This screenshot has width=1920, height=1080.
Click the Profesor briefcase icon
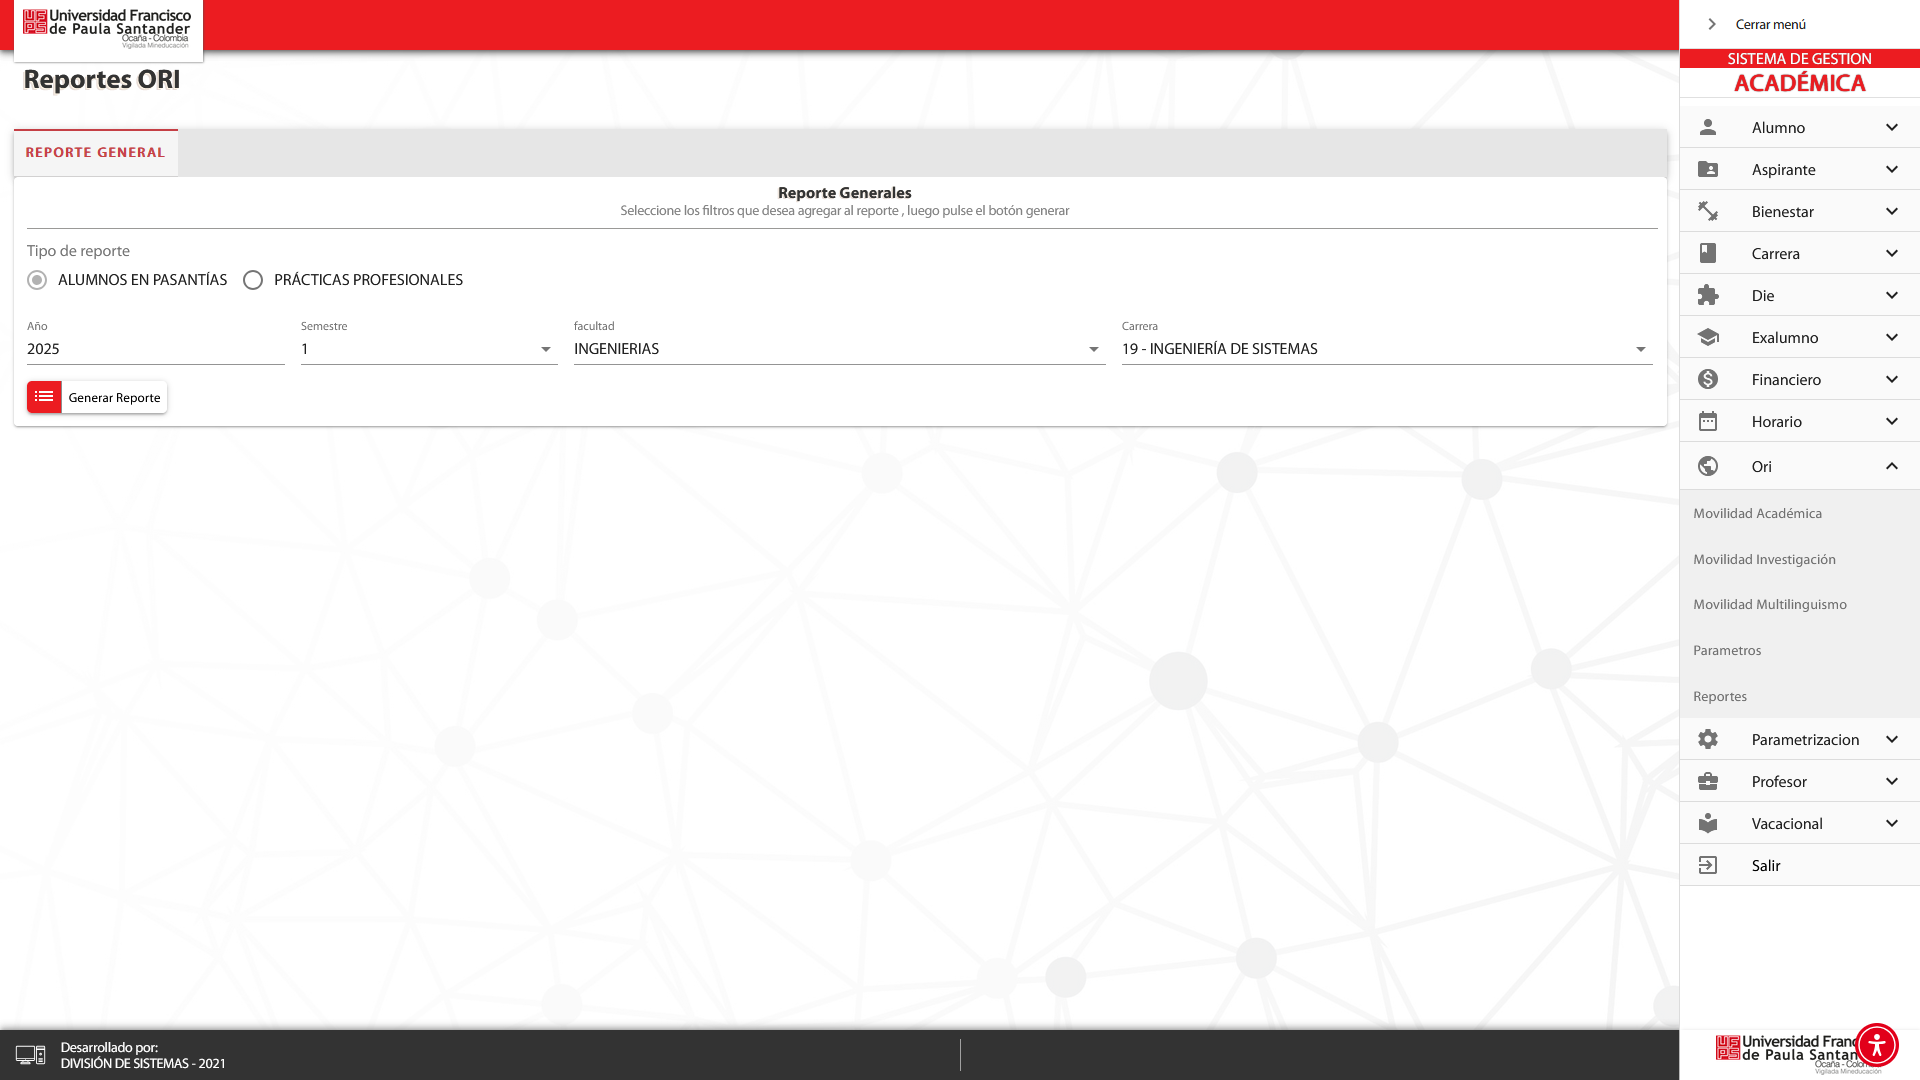coord(1708,781)
